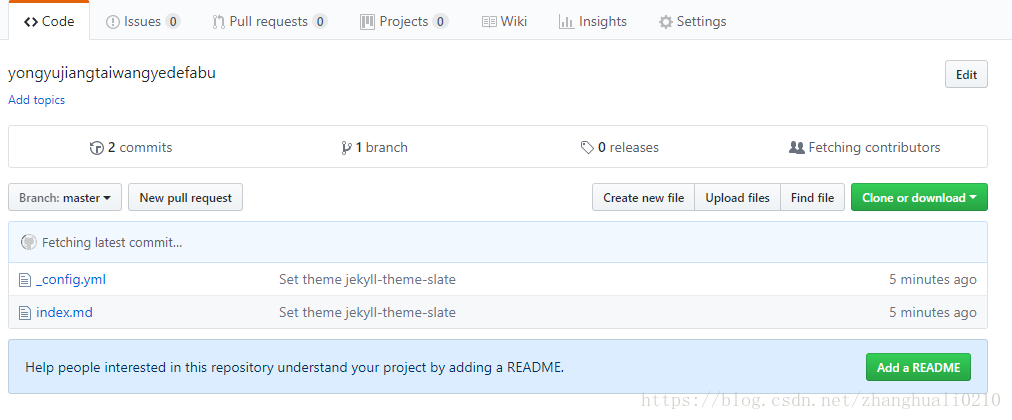Click the branch fork icon
Viewport: 1012px width, 420px height.
click(346, 148)
